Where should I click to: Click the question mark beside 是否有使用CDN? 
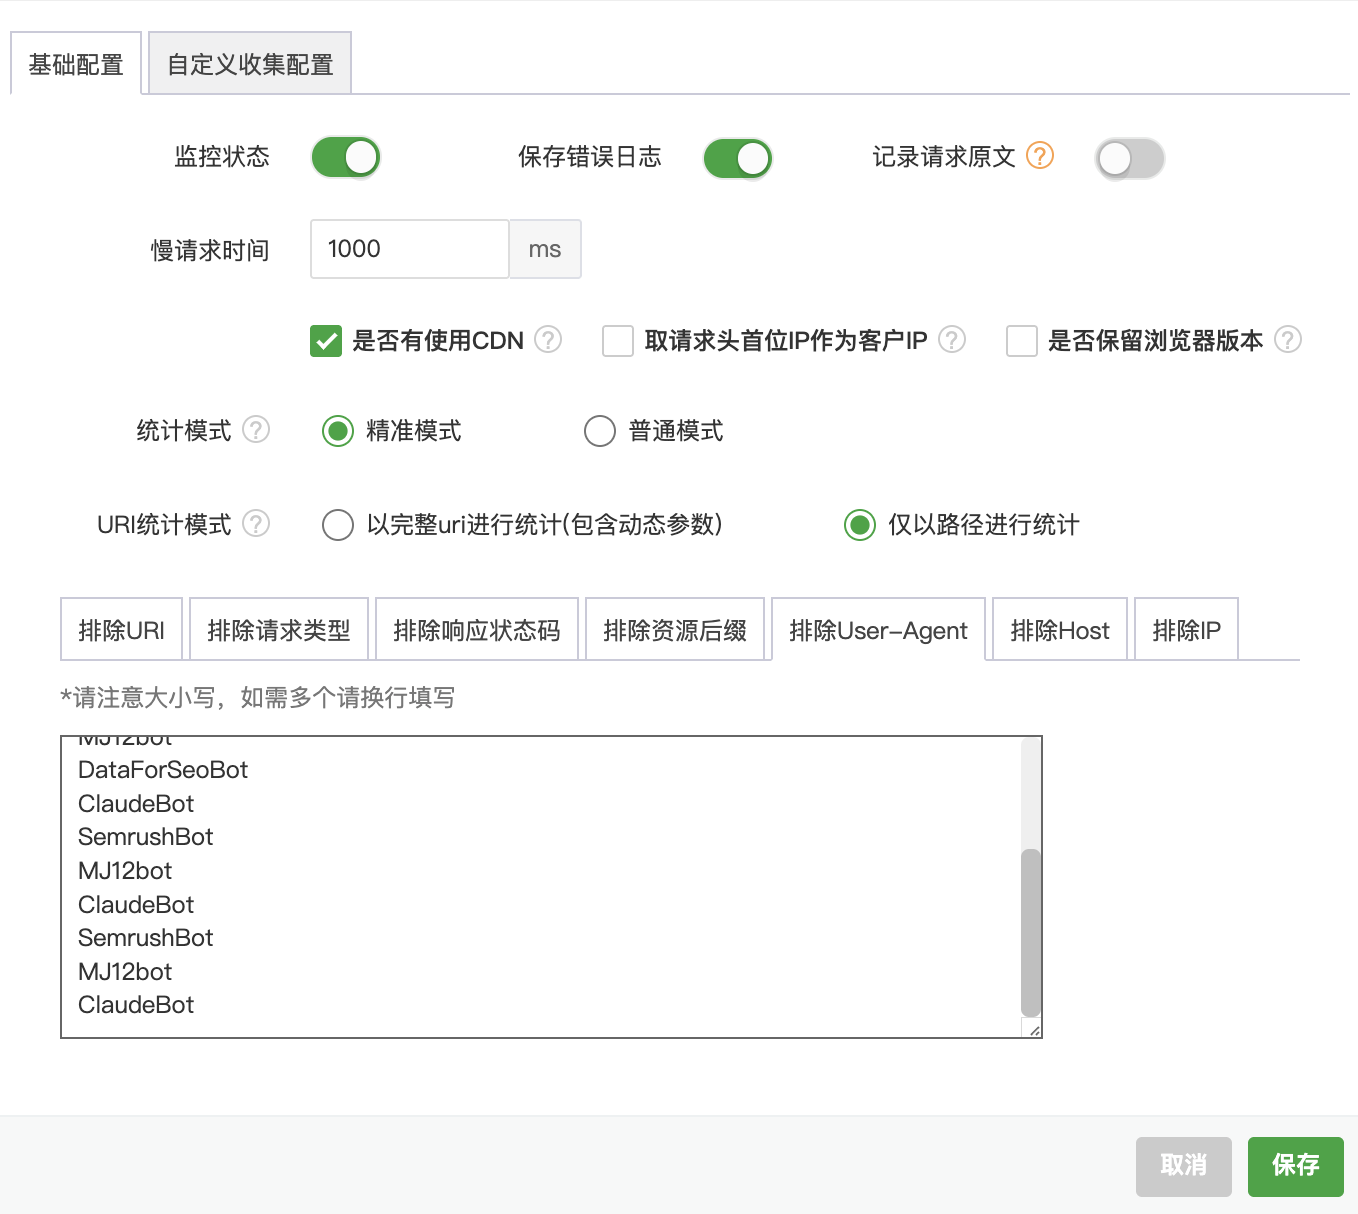coord(548,340)
